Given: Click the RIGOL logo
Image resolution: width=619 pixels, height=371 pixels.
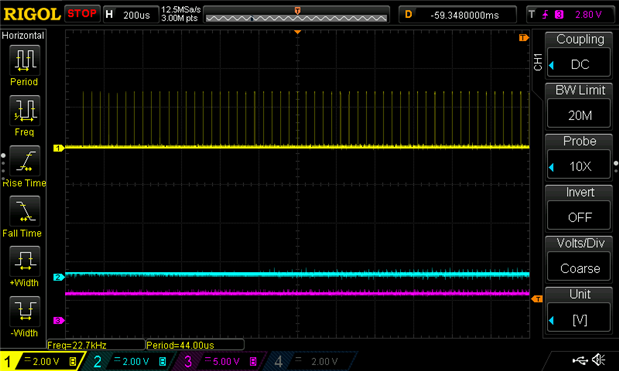Looking at the screenshot, I should coord(32,14).
